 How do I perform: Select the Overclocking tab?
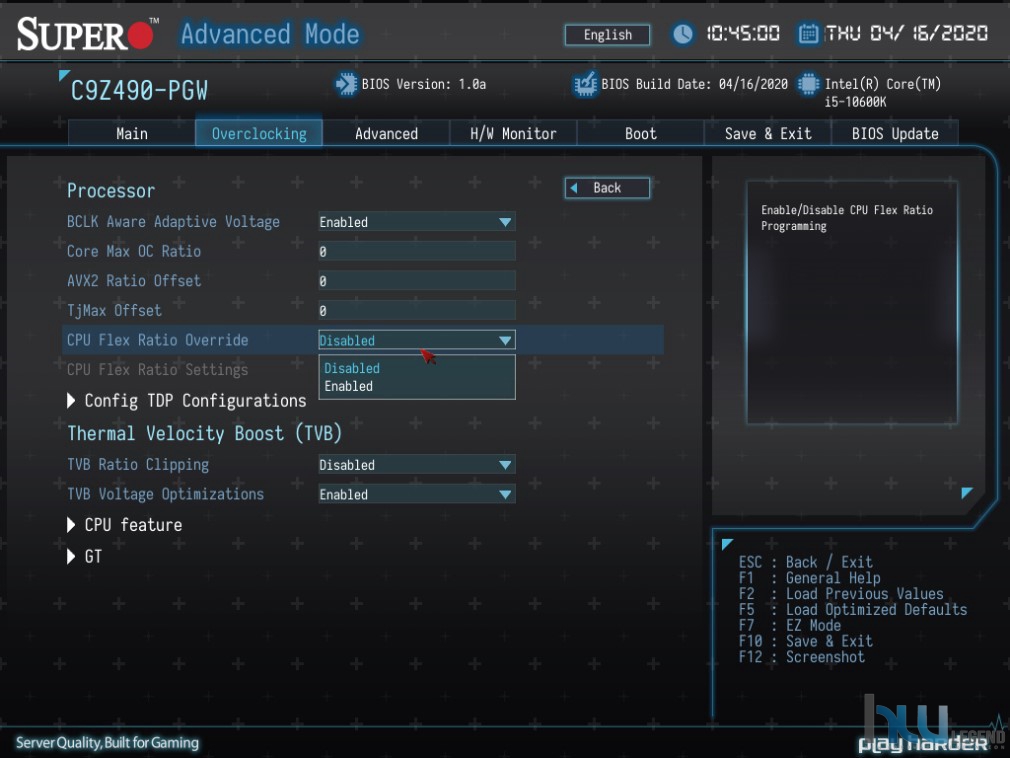(x=259, y=133)
